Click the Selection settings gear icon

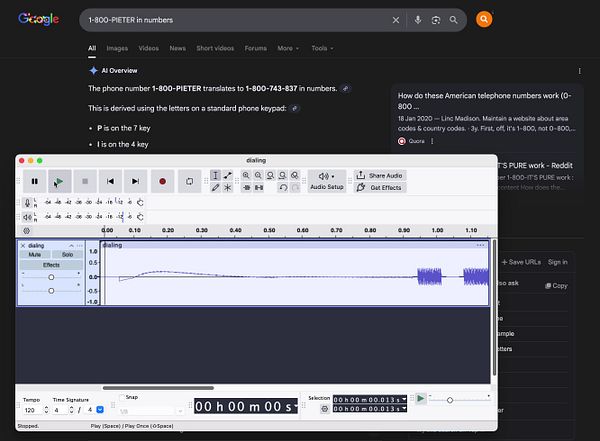click(x=324, y=409)
